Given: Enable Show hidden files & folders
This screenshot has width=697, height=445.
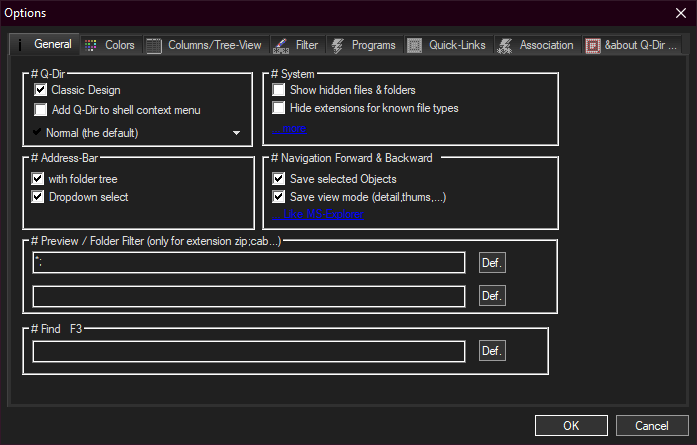Looking at the screenshot, I should 279,90.
